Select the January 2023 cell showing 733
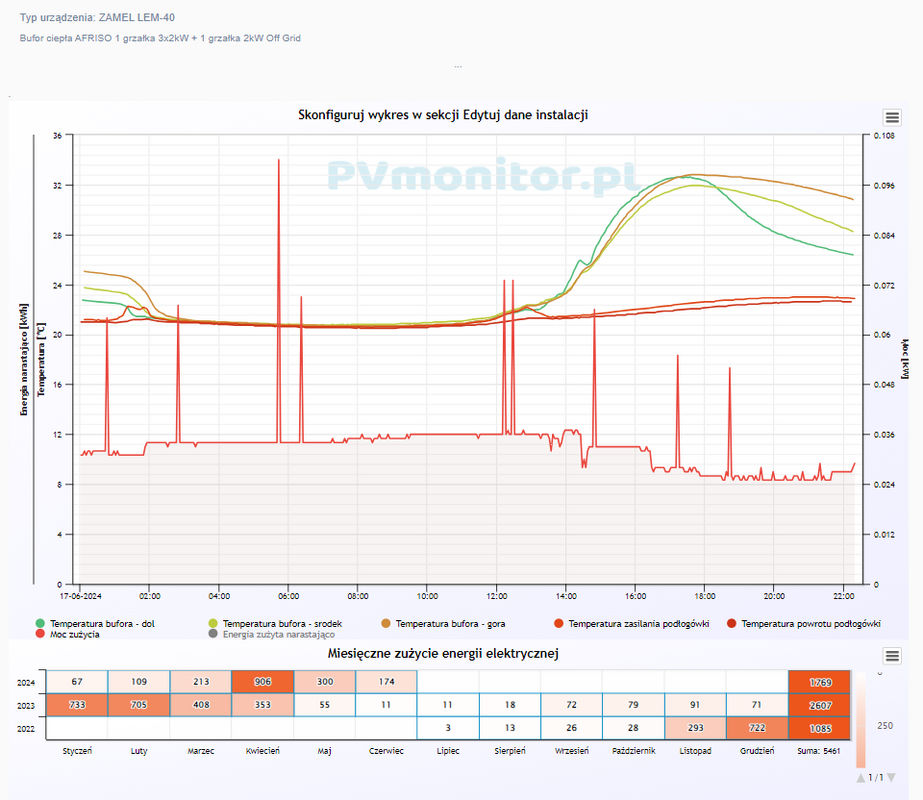This screenshot has width=923, height=800. coord(77,705)
